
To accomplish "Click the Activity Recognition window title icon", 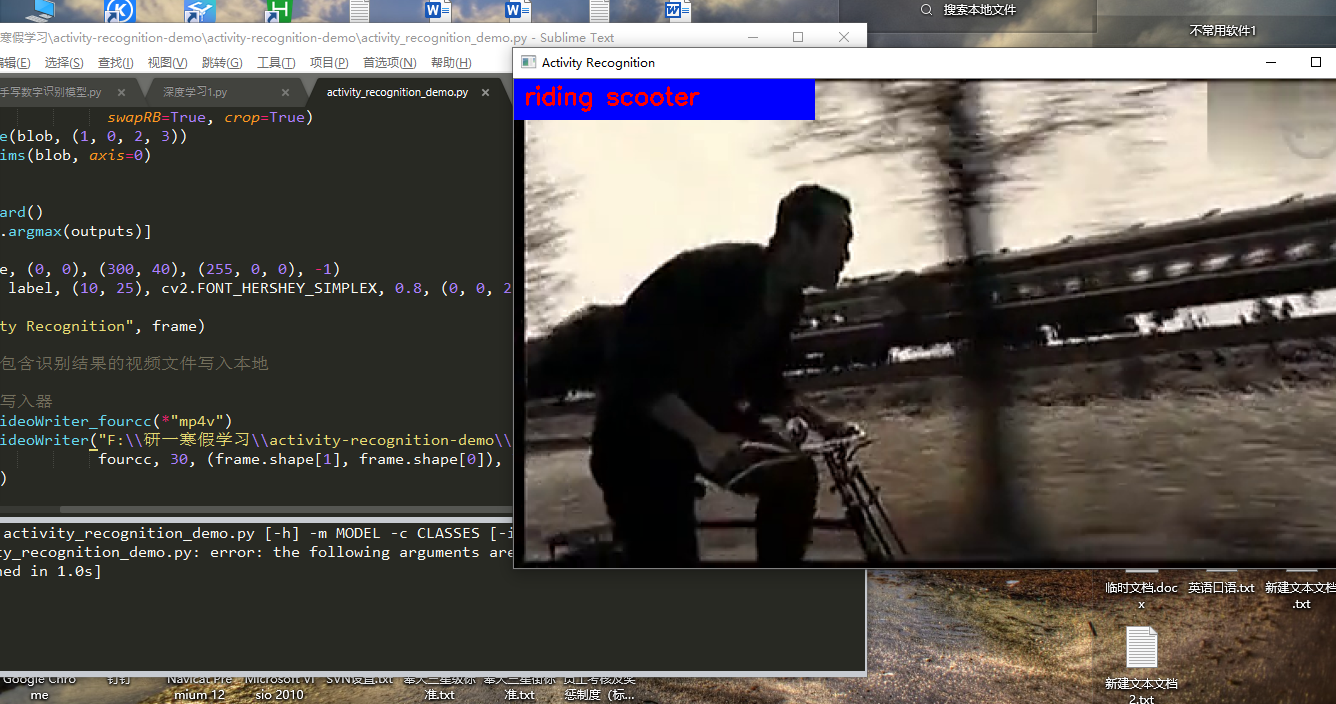I will coord(528,62).
